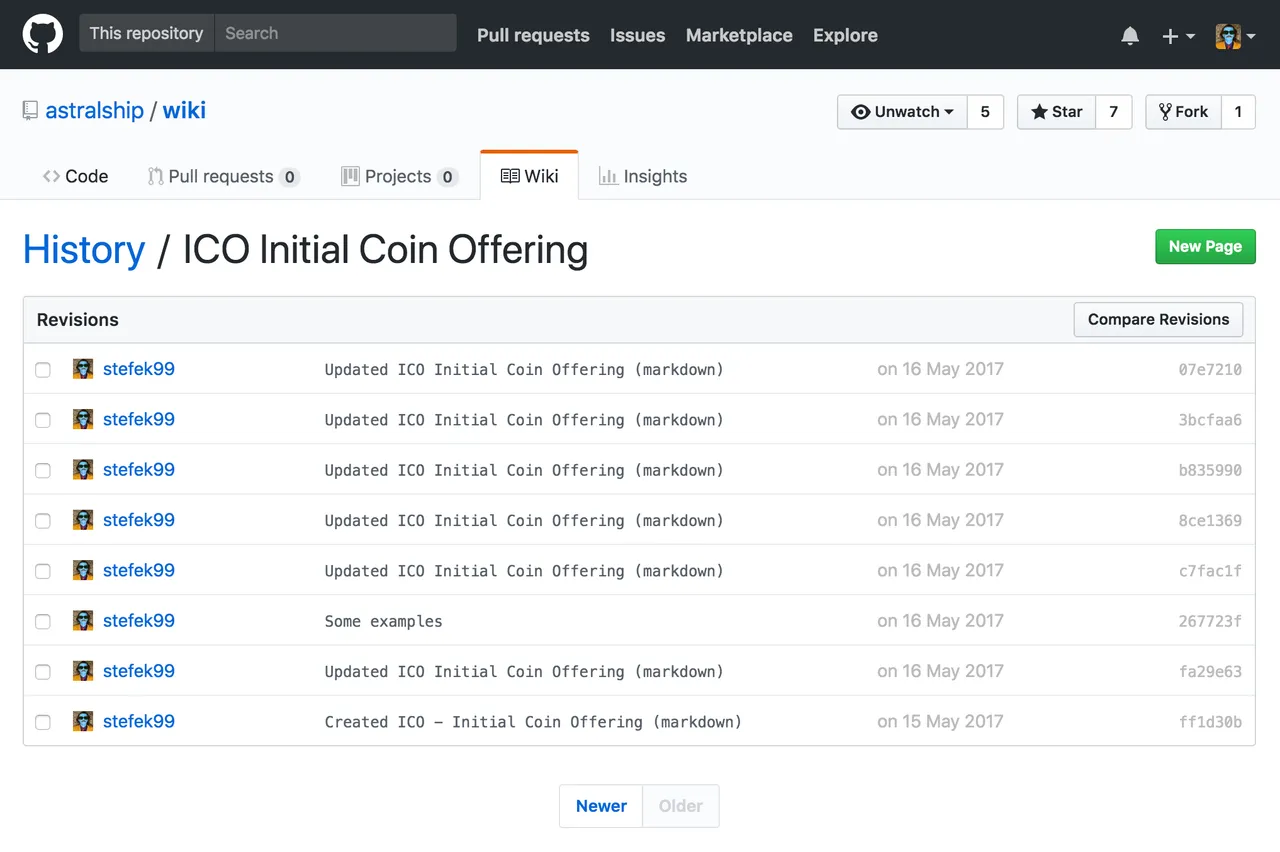Screen dimensions: 1280x852
Task: Open commit hash b835990
Action: [x=1210, y=470]
